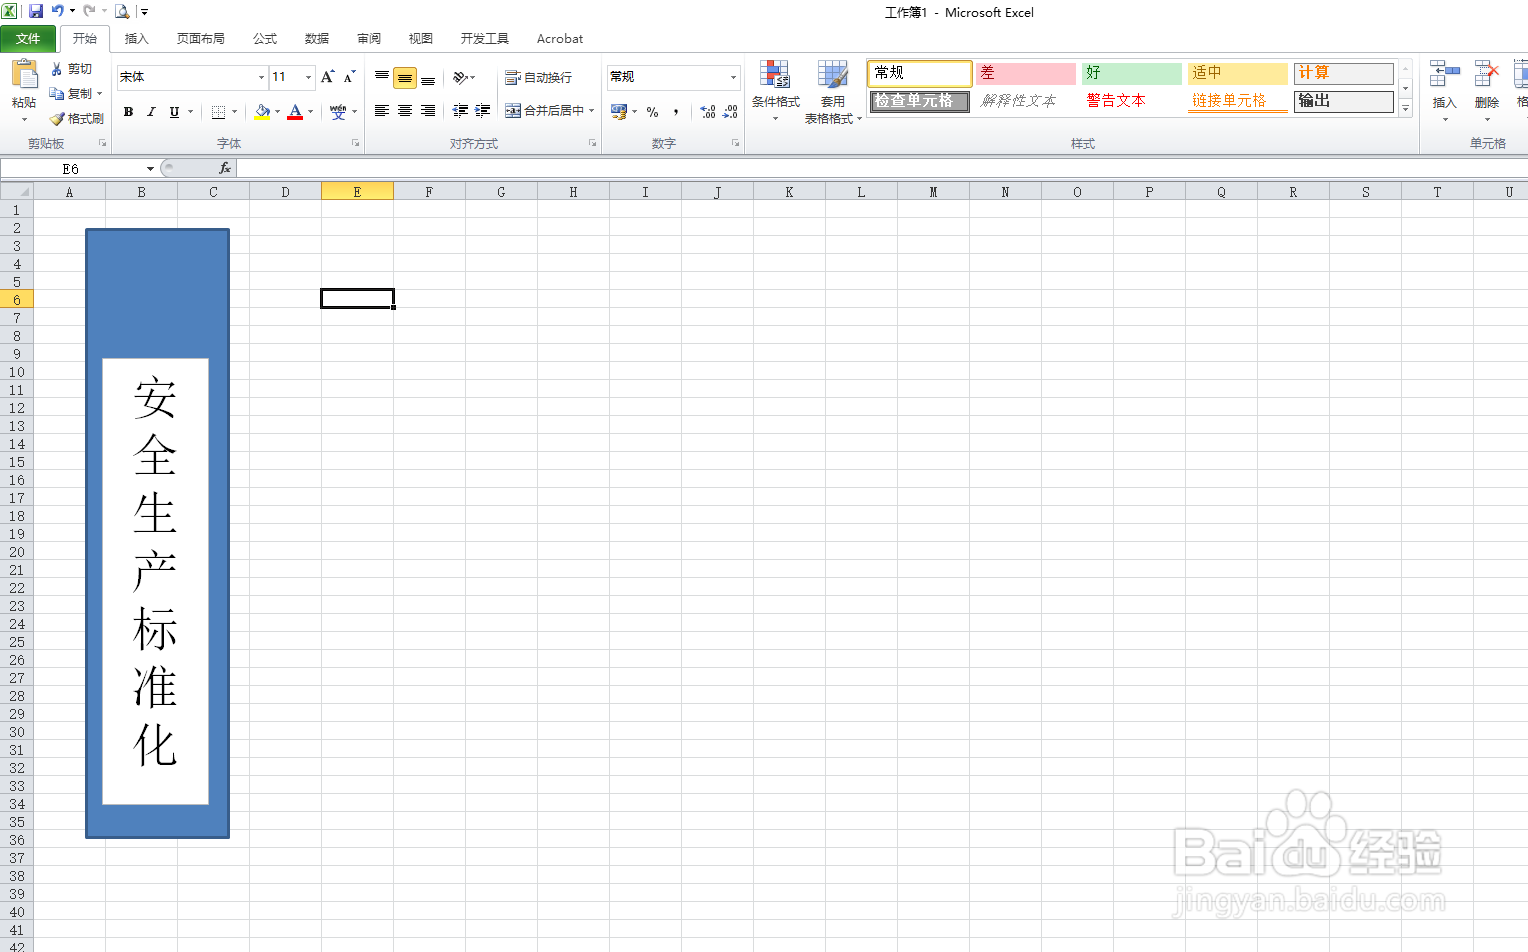Increase font size with the large A
1528x952 pixels.
(327, 77)
